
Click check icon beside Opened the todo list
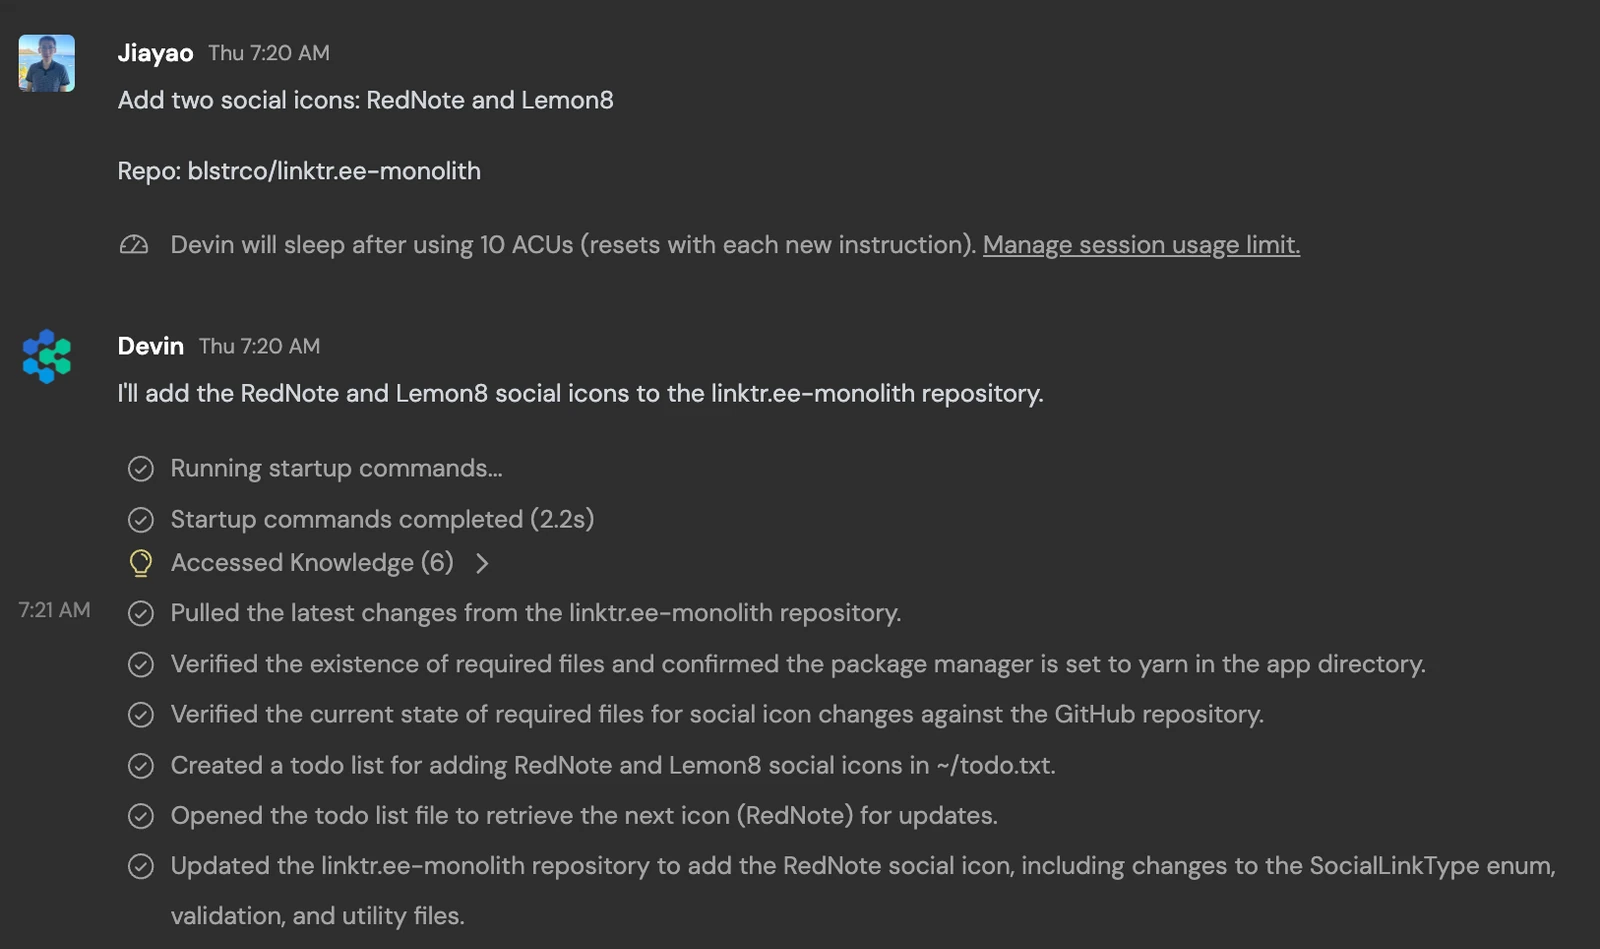tap(141, 816)
